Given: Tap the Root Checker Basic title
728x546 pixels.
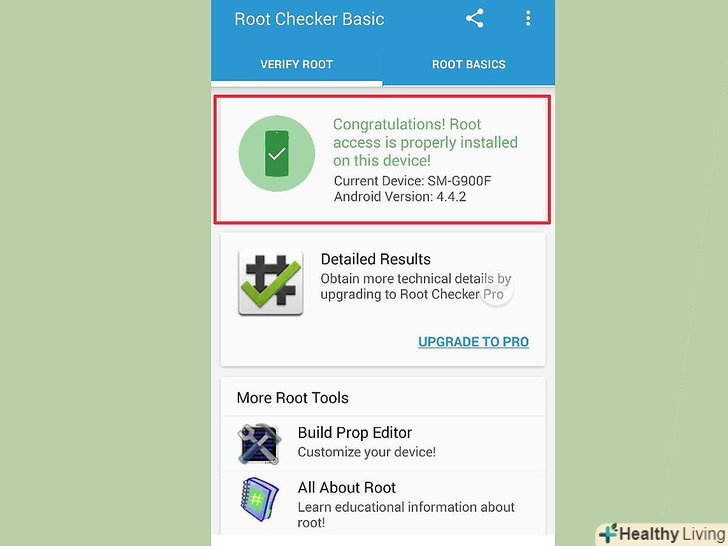Looking at the screenshot, I should tap(309, 19).
